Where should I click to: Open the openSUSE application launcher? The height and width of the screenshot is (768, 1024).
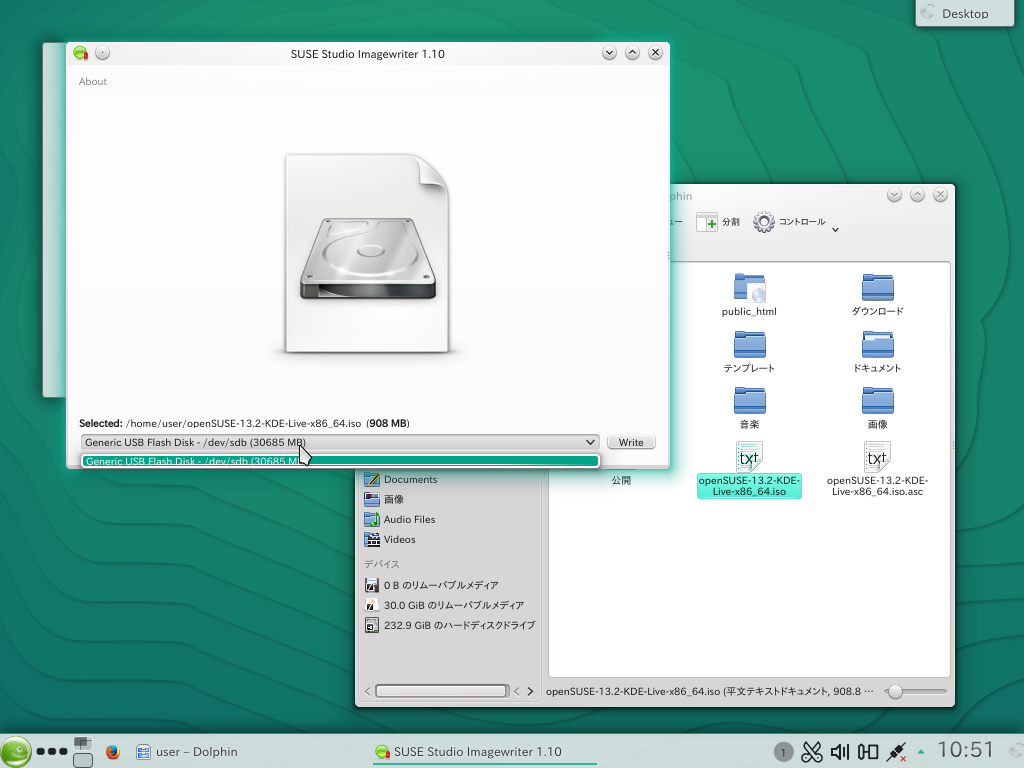[x=15, y=752]
